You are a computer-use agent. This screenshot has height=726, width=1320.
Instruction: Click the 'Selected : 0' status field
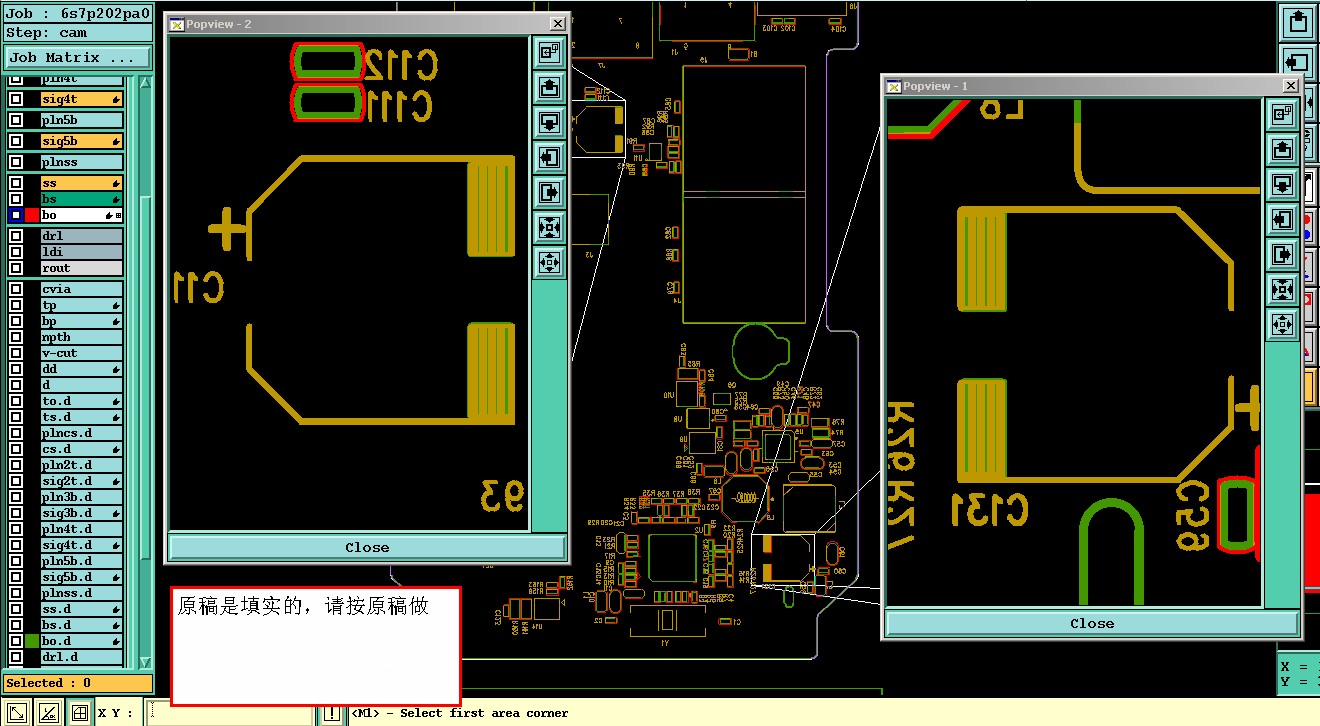[77, 683]
